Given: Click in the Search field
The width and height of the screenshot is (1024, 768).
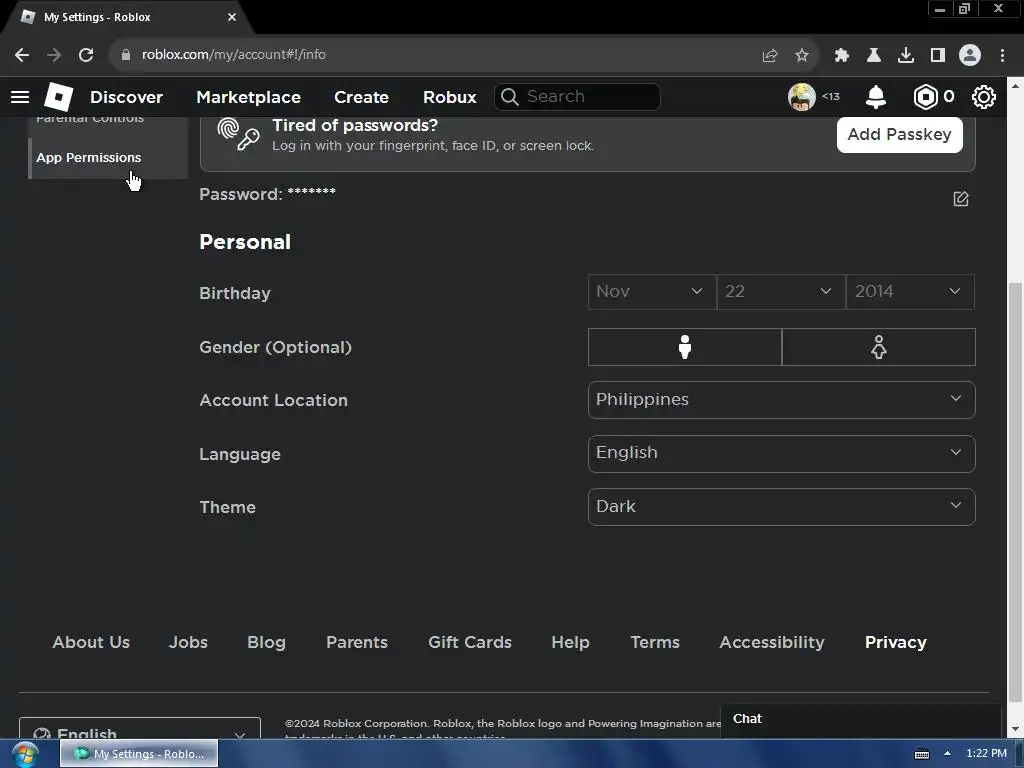Looking at the screenshot, I should coord(577,97).
